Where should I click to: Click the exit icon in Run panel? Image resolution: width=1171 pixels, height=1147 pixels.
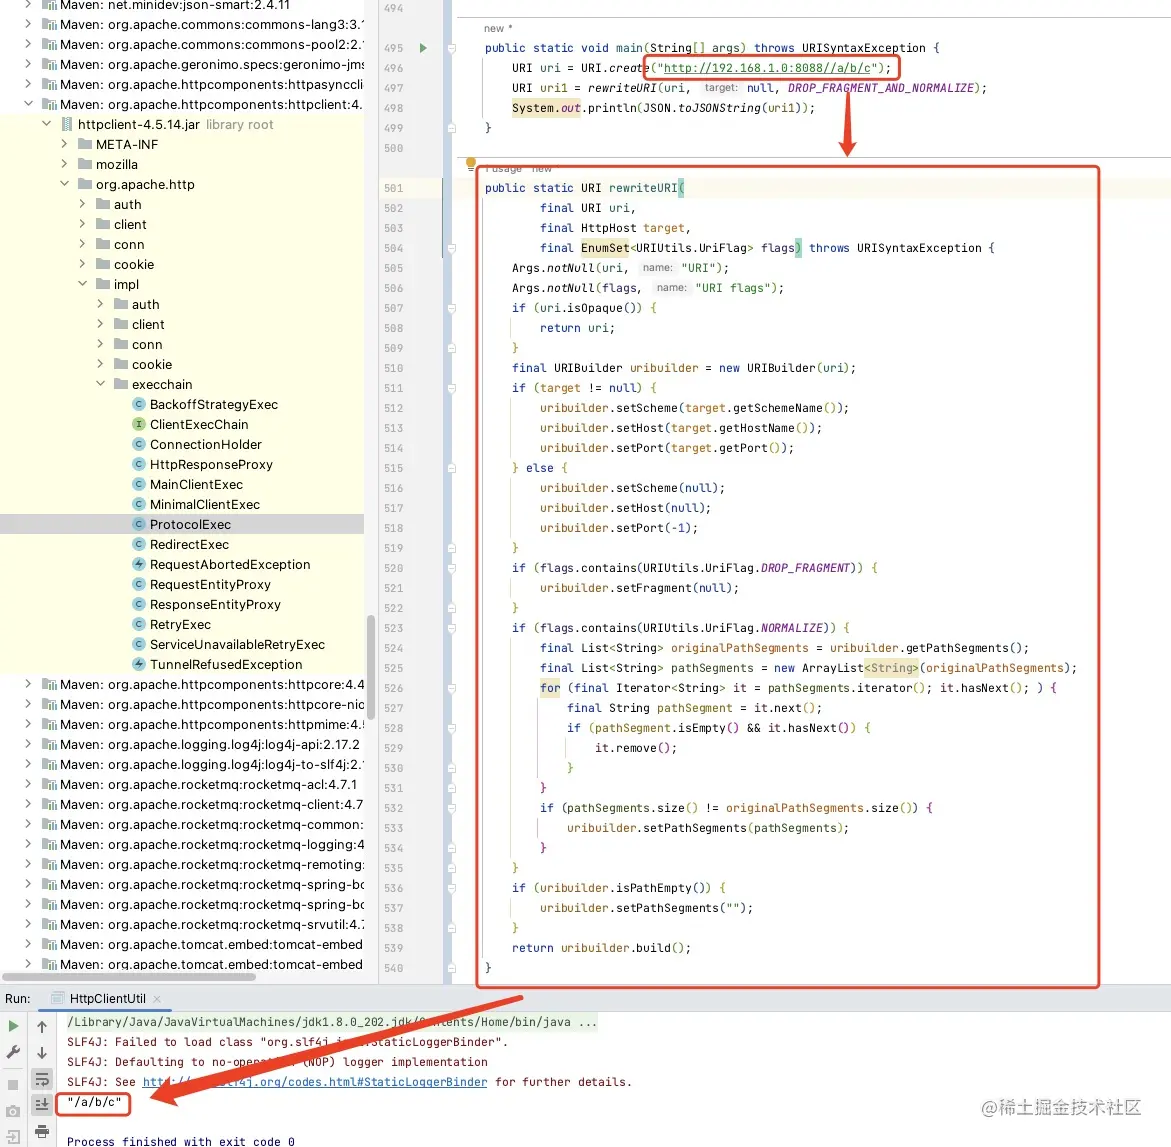13,1137
